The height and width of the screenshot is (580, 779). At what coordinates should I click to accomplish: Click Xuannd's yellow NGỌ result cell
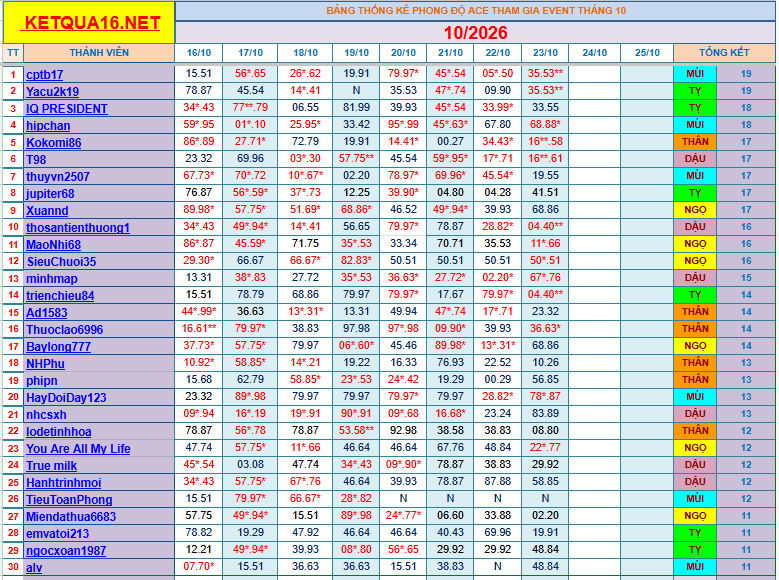pyautogui.click(x=695, y=210)
